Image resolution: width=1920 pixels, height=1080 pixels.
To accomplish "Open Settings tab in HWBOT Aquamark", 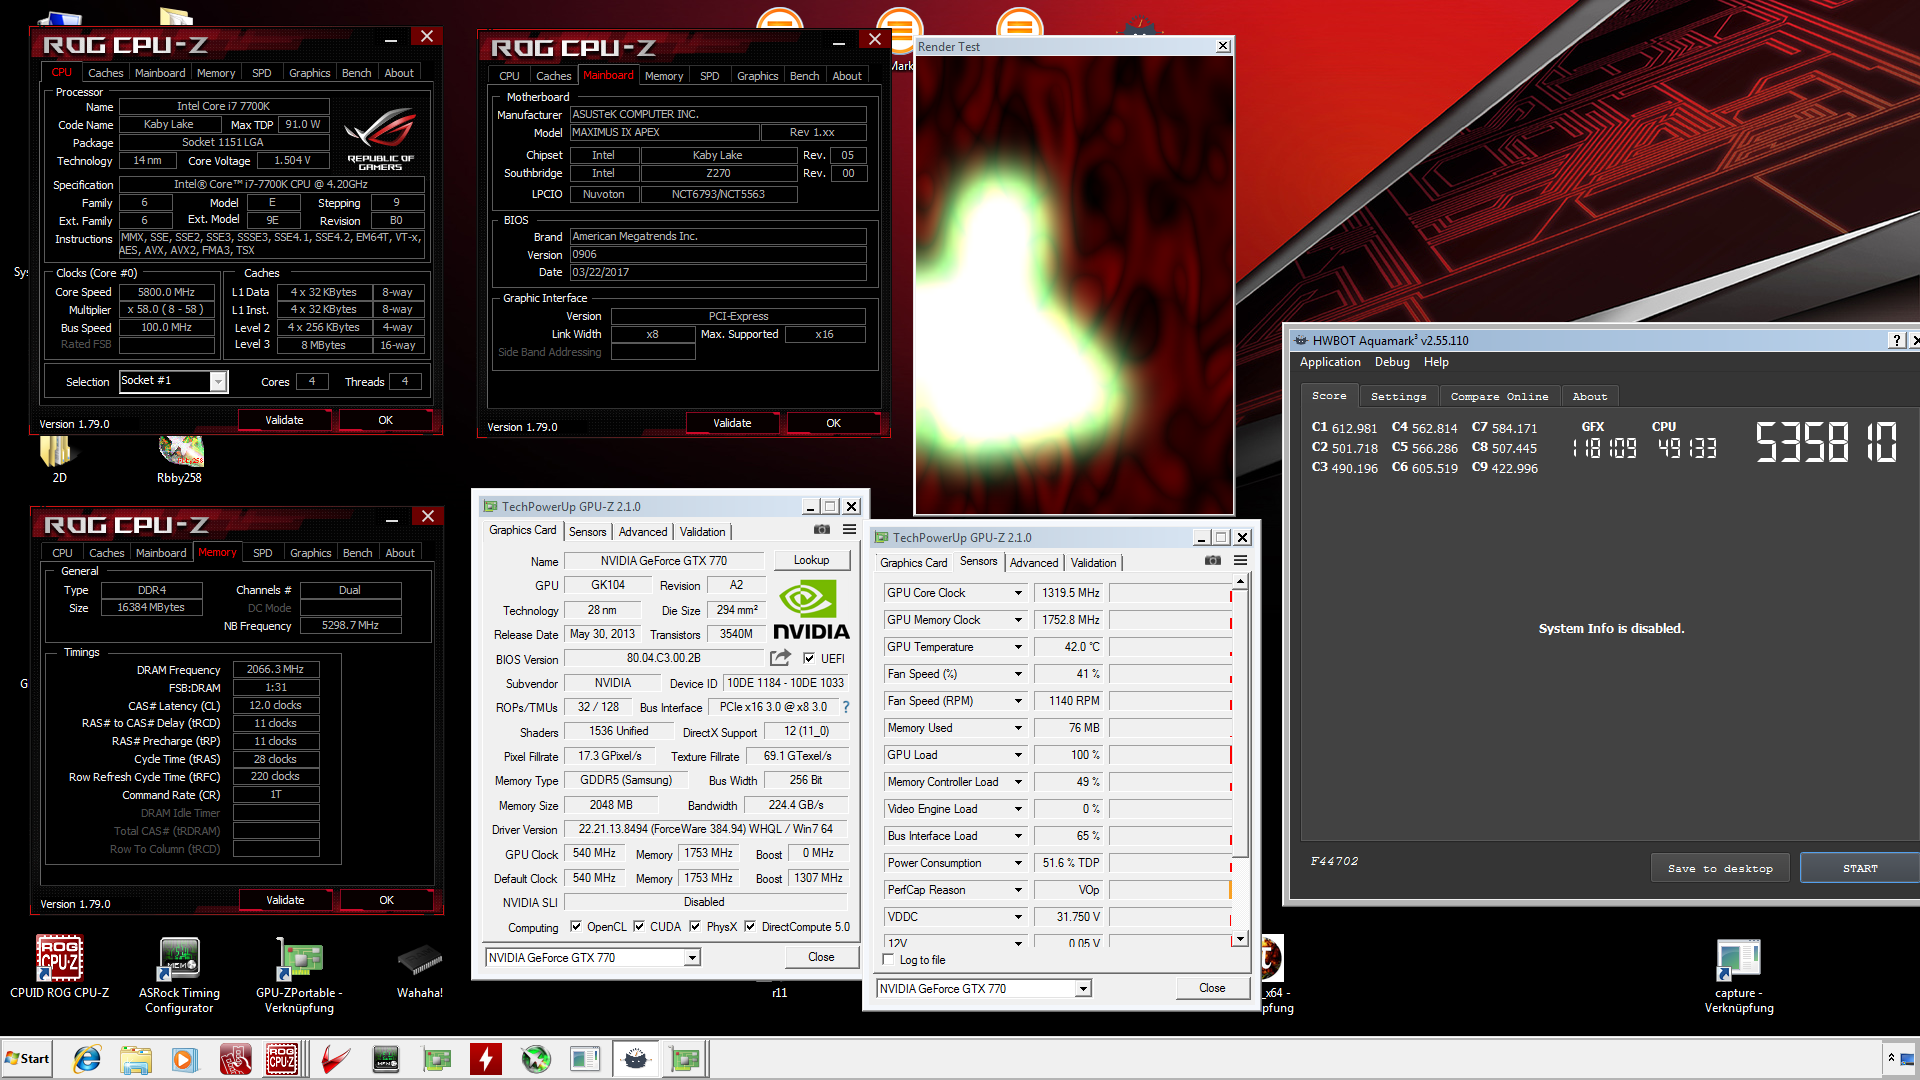I will 1398,397.
